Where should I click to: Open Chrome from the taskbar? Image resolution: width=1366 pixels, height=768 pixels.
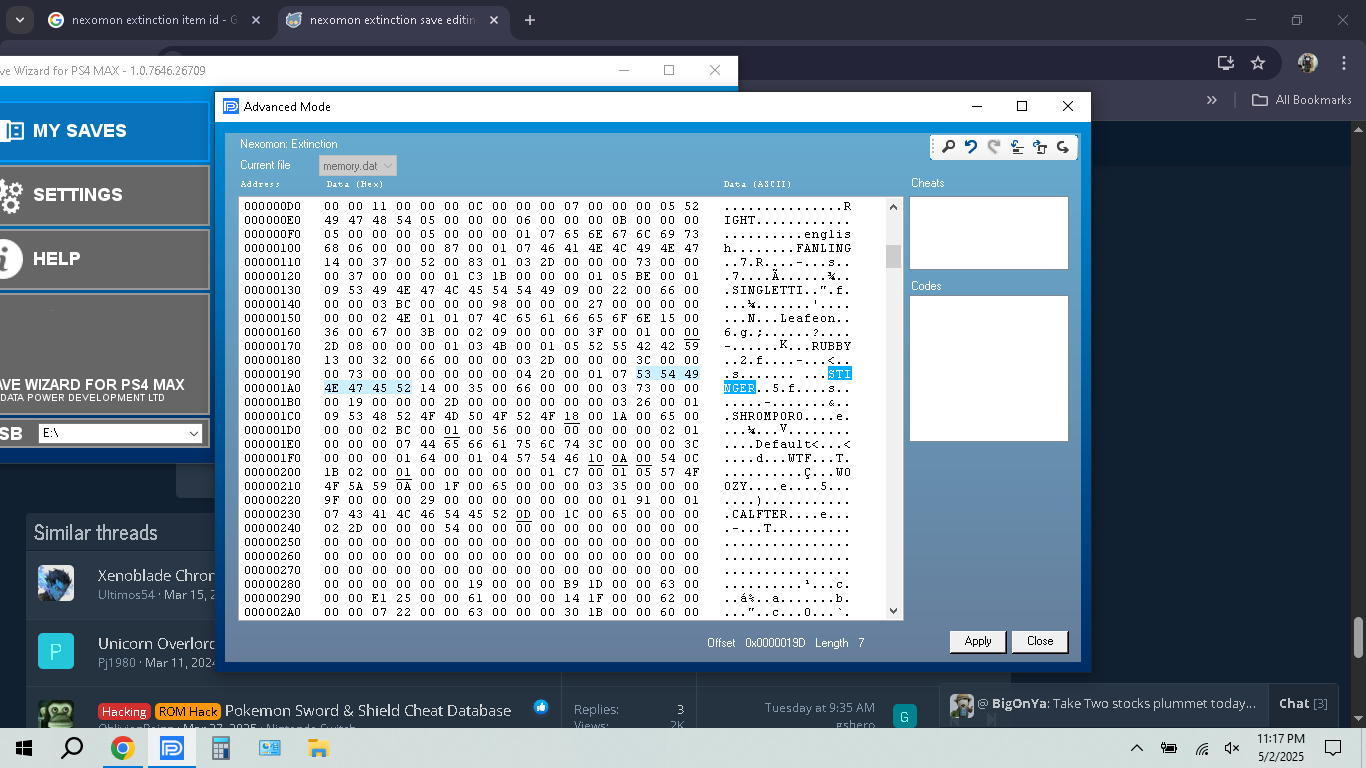123,748
